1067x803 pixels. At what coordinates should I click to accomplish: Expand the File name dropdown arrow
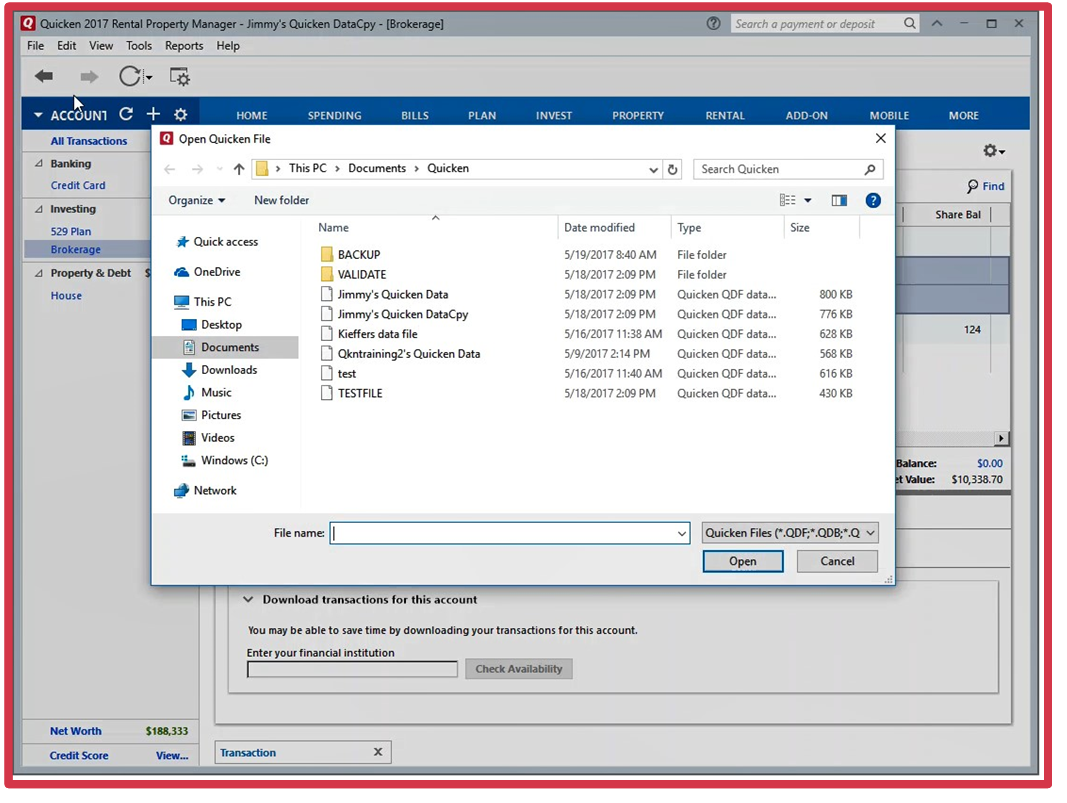pyautogui.click(x=681, y=534)
